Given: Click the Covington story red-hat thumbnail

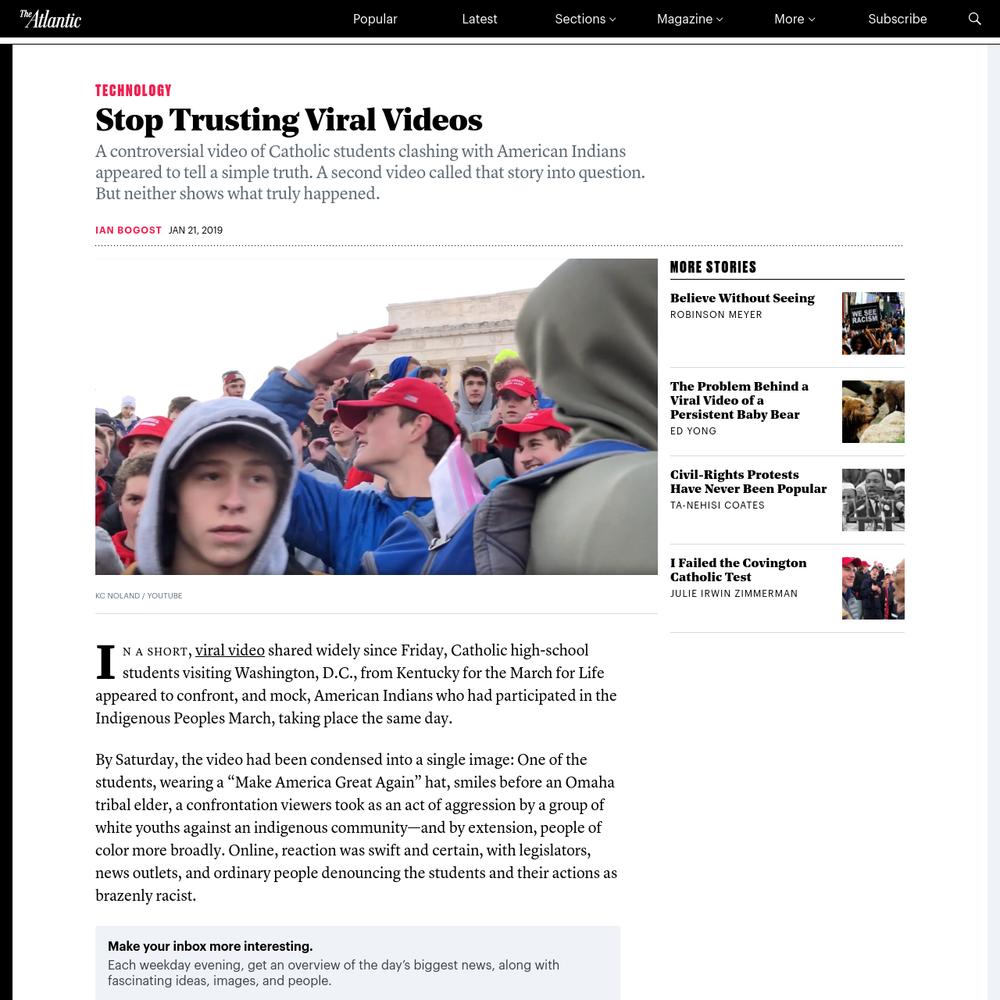Looking at the screenshot, I should [873, 588].
